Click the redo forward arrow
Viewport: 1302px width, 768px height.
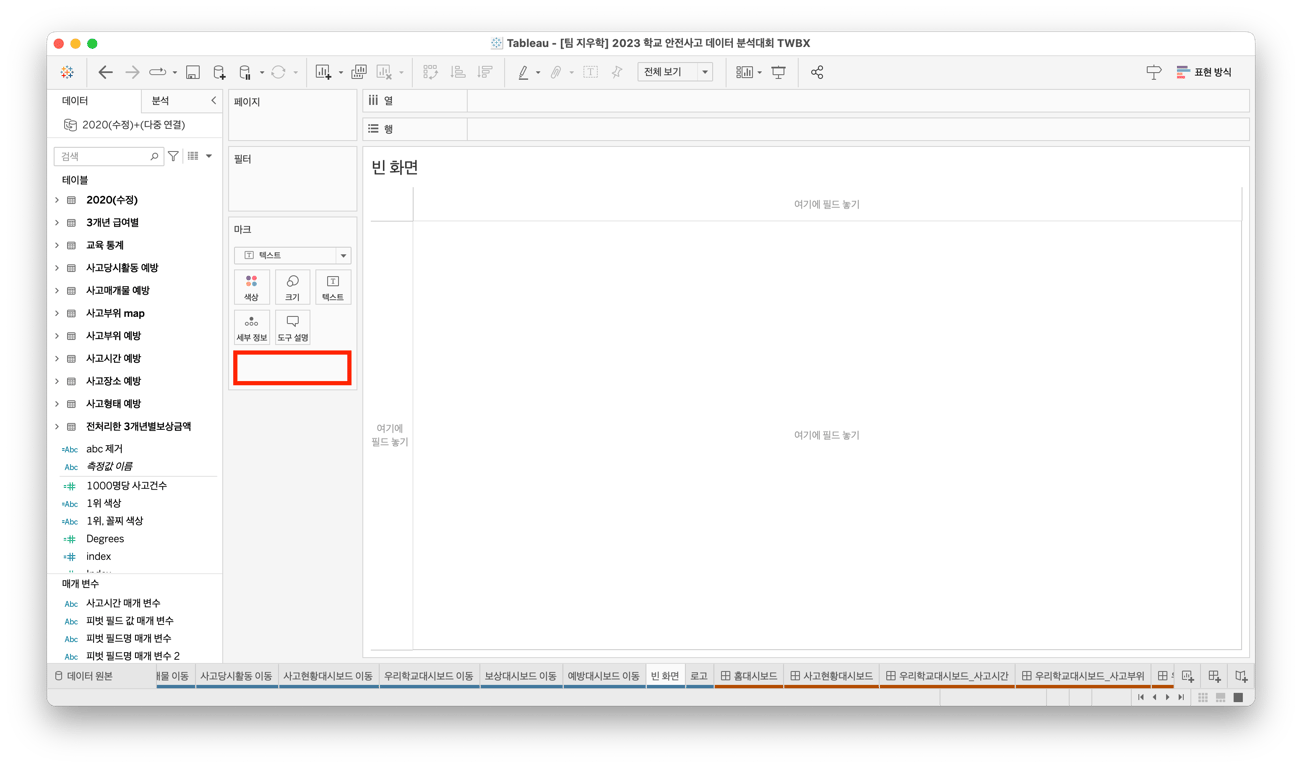[x=132, y=72]
